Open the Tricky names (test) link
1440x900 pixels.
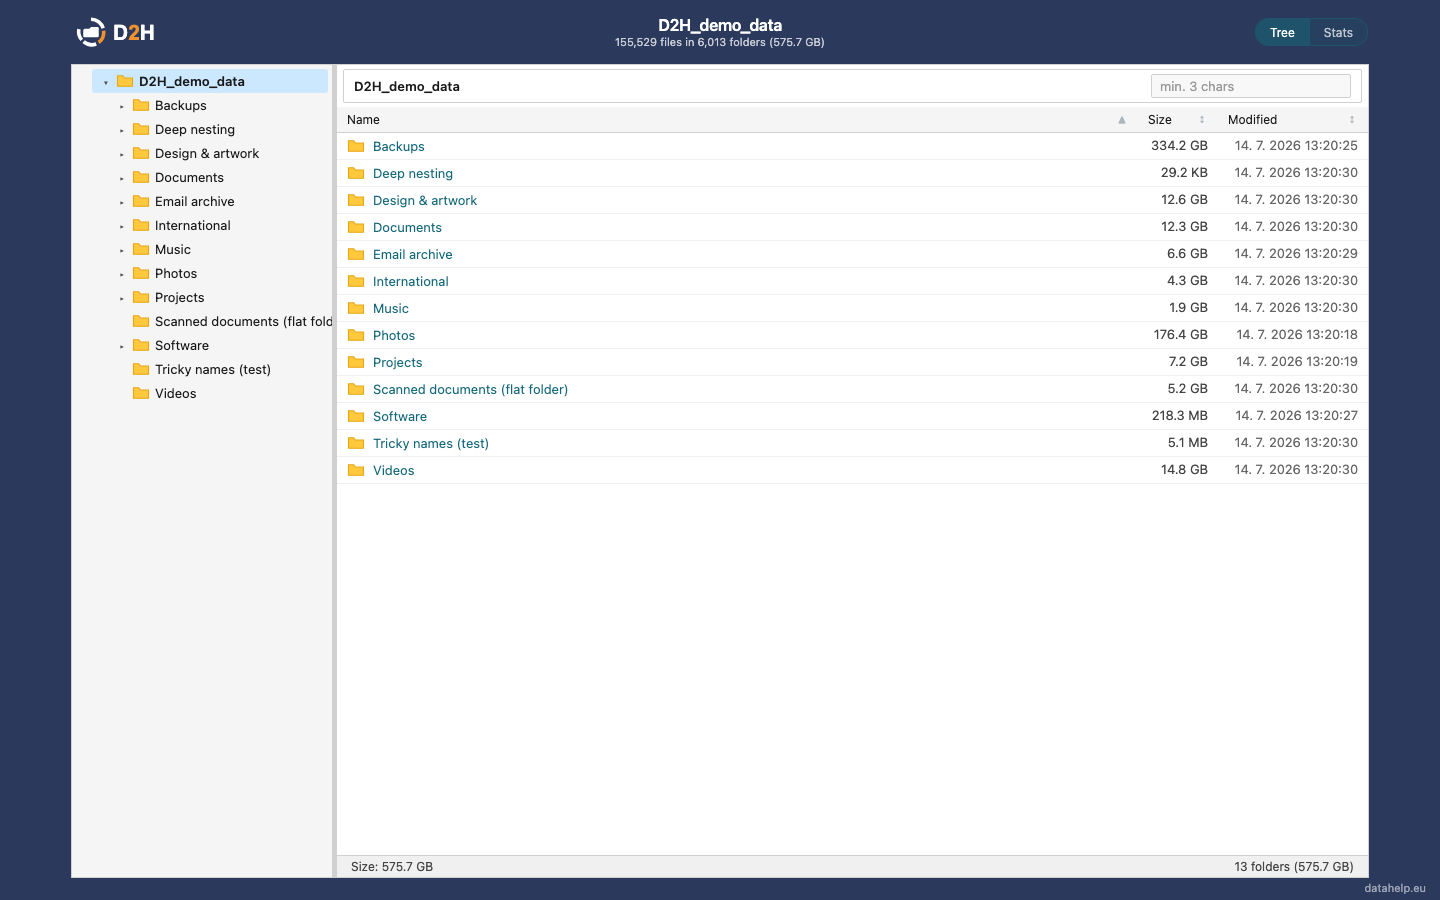(431, 443)
